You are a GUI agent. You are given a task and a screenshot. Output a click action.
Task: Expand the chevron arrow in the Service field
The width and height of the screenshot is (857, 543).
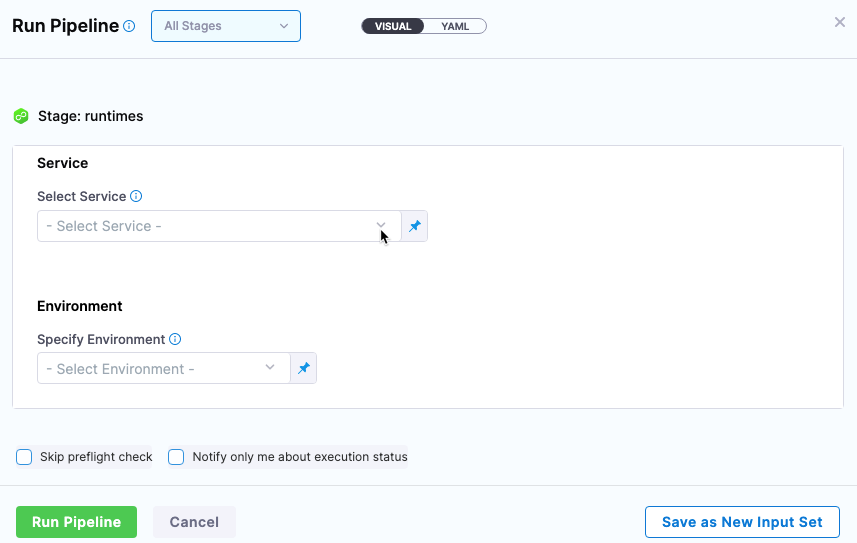click(x=381, y=226)
